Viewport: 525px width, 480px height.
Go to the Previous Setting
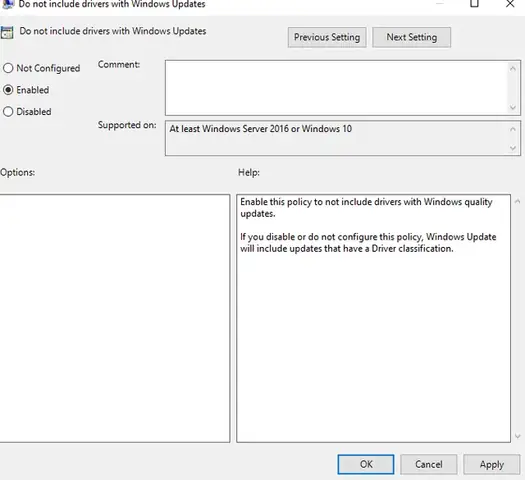tap(327, 37)
